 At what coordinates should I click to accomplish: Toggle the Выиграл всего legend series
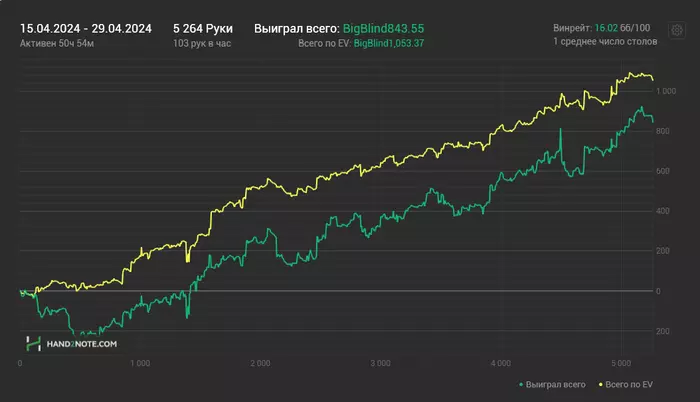point(554,384)
